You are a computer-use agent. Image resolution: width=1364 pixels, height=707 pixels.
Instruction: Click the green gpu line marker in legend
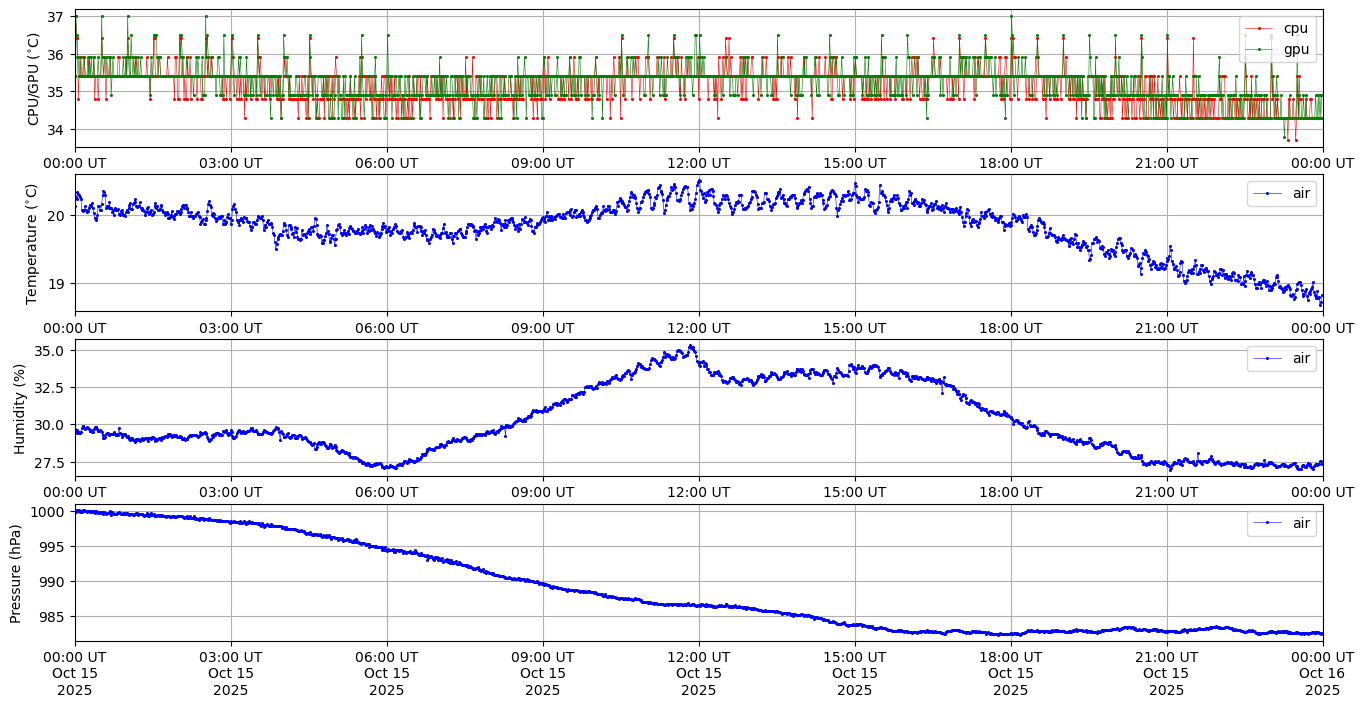pyautogui.click(x=1259, y=49)
